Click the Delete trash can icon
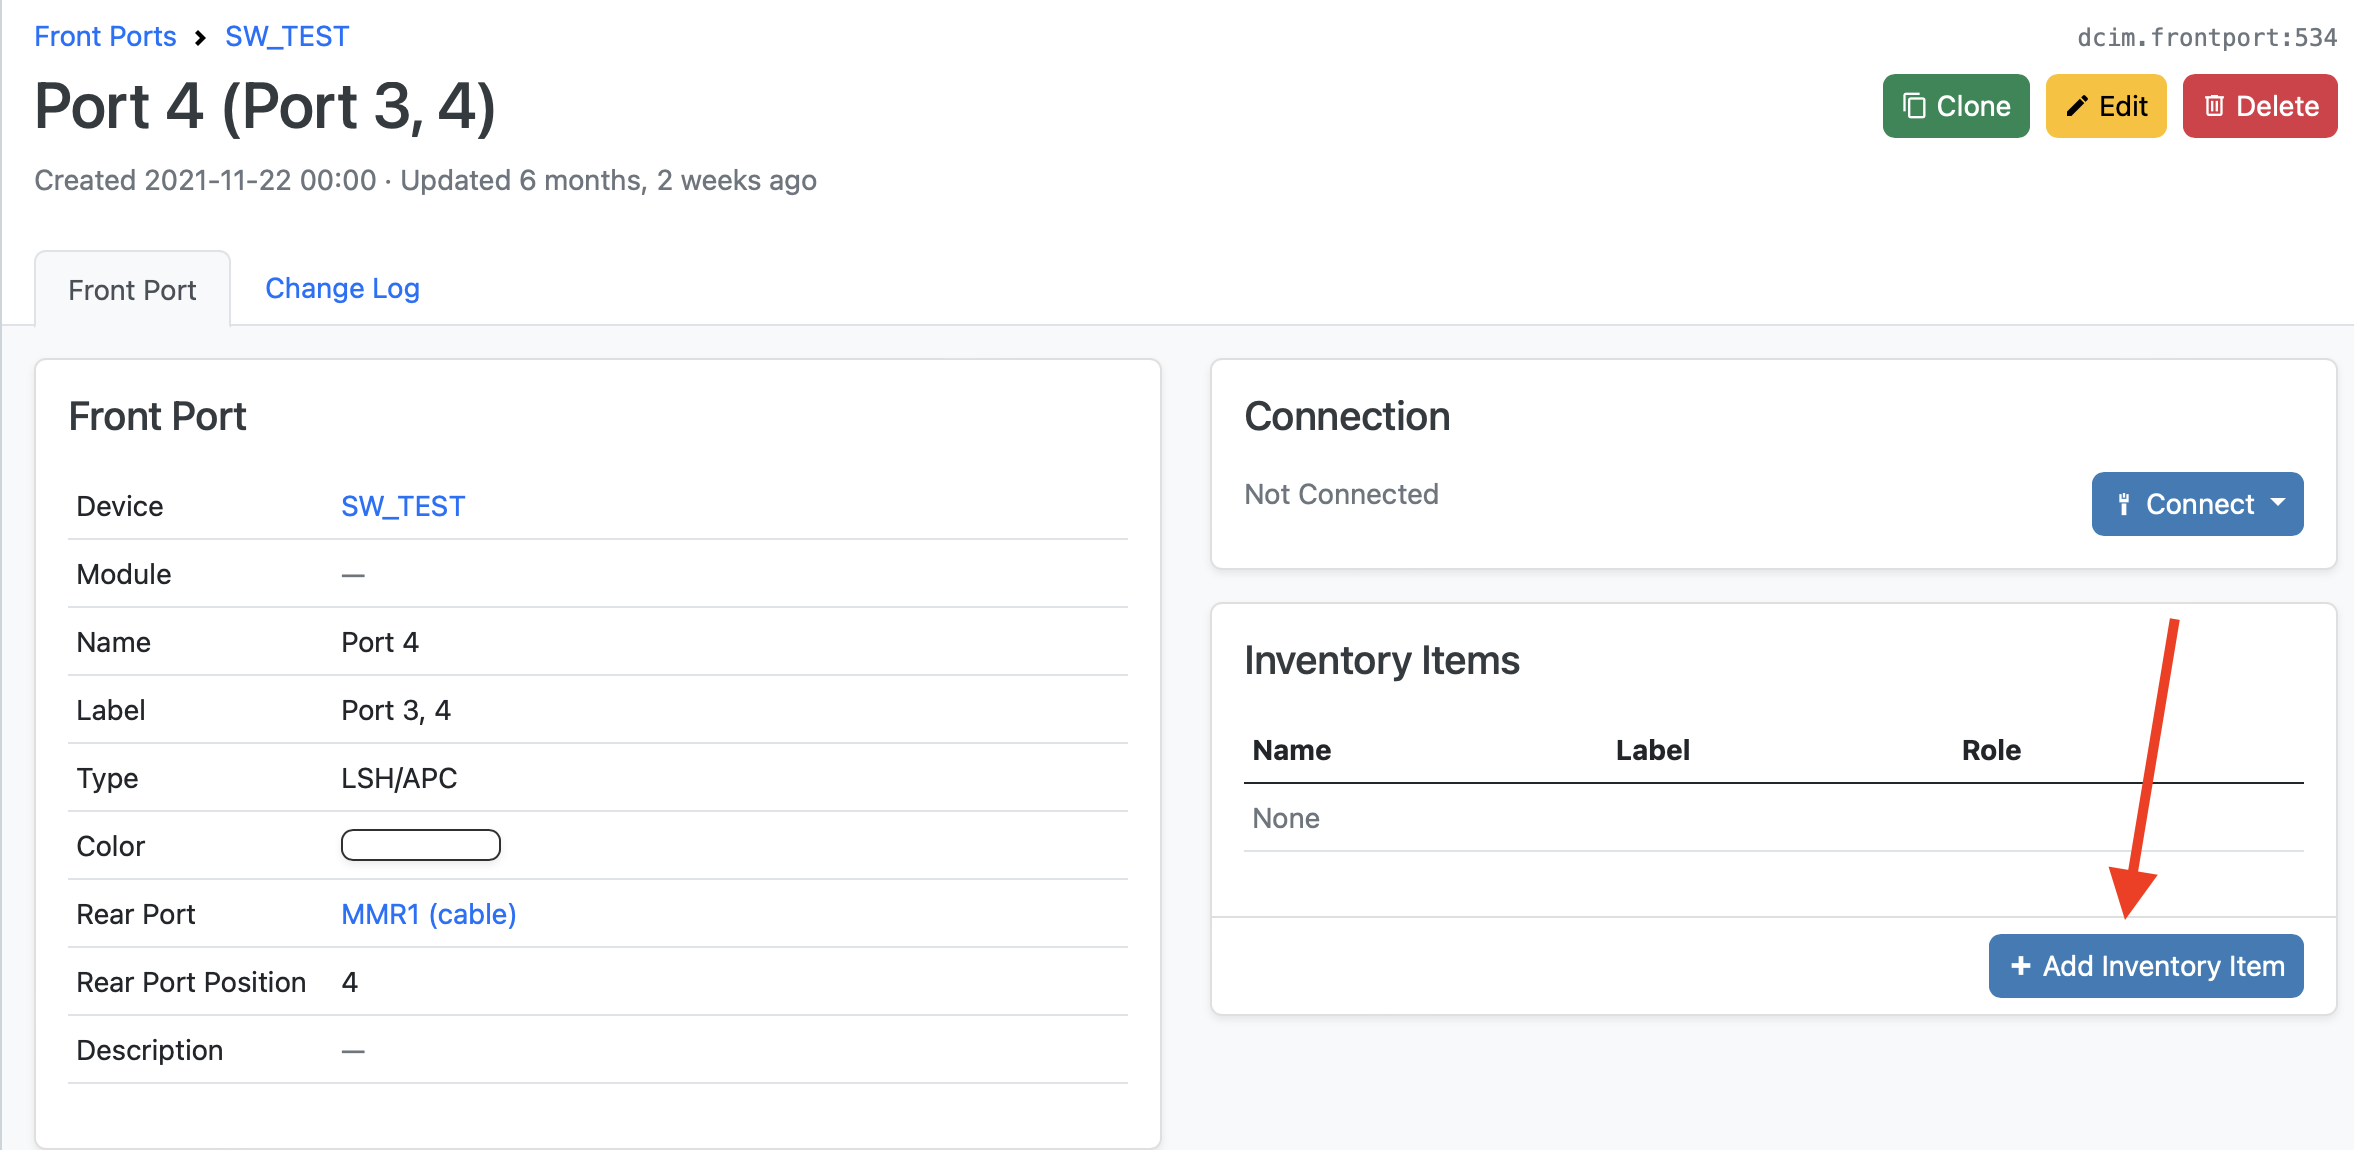Screen dimensions: 2354x1150 [2214, 106]
